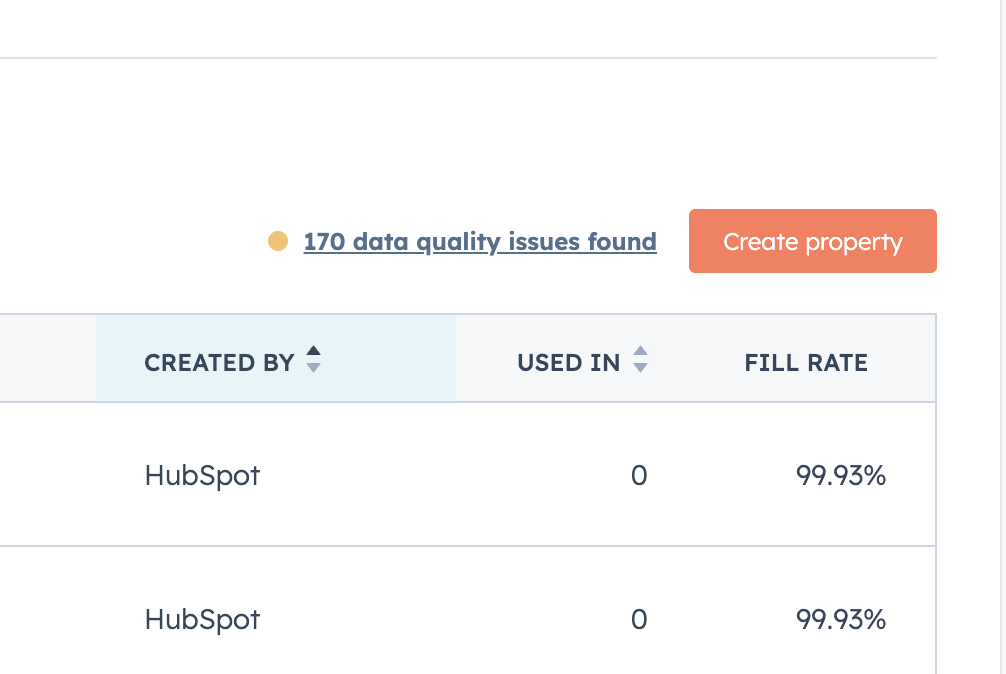Sort table by USED IN header label
The image size is (1006, 674).
coord(568,362)
